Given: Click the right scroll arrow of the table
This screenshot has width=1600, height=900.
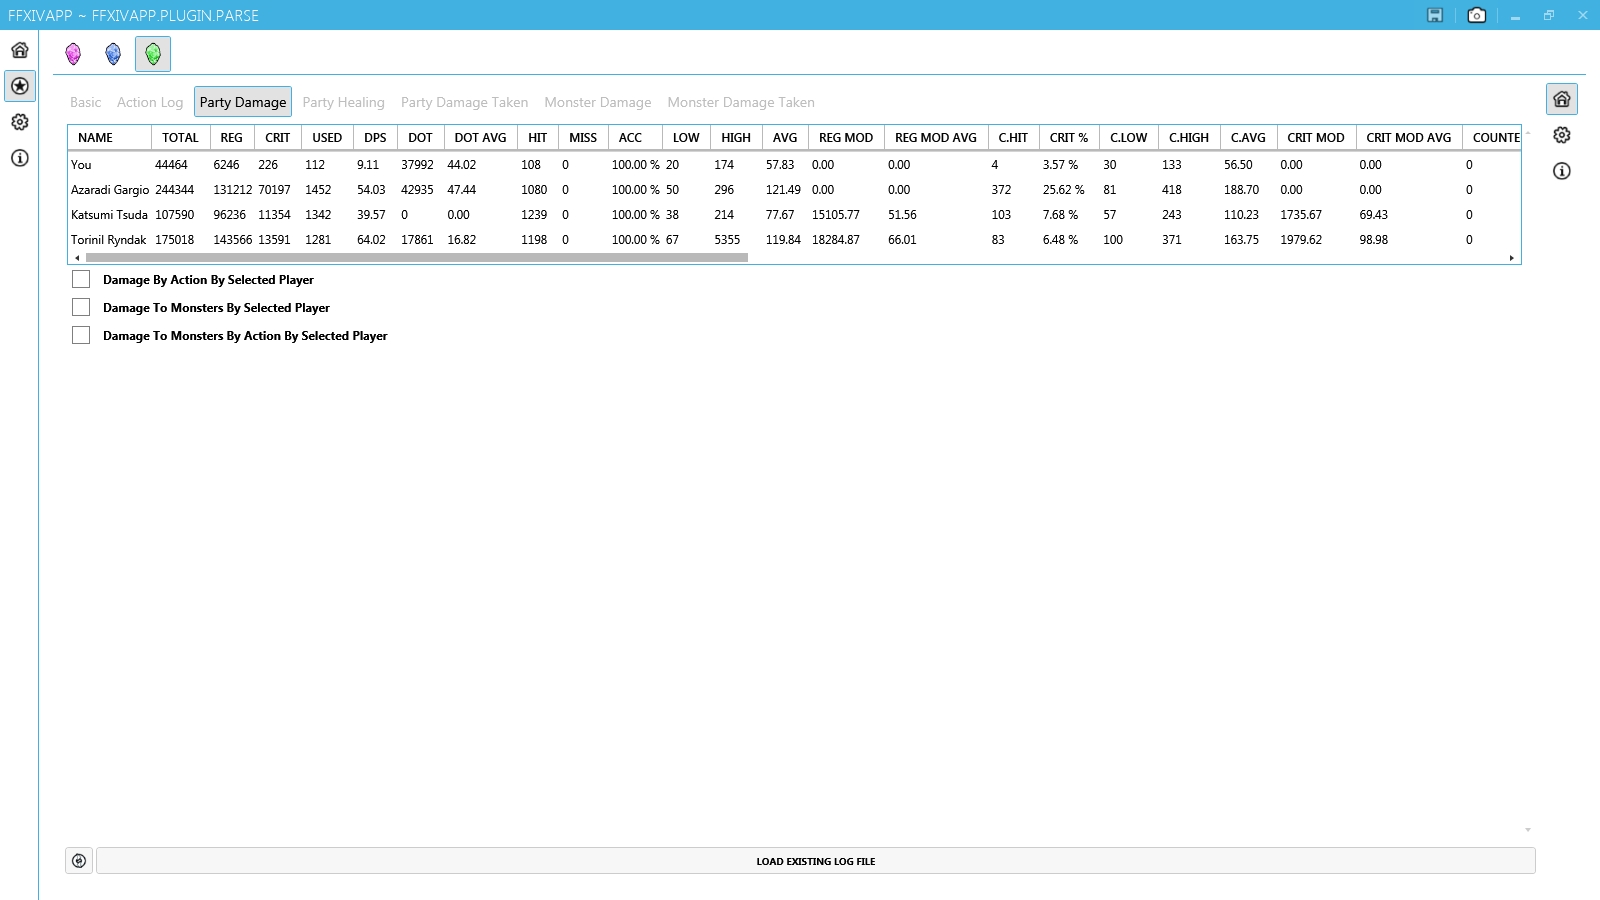Looking at the screenshot, I should coord(1511,258).
